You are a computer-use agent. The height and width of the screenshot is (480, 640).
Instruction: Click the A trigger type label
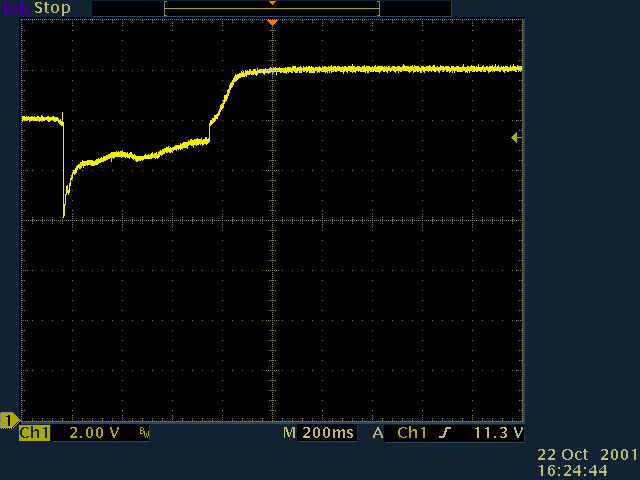click(x=378, y=434)
